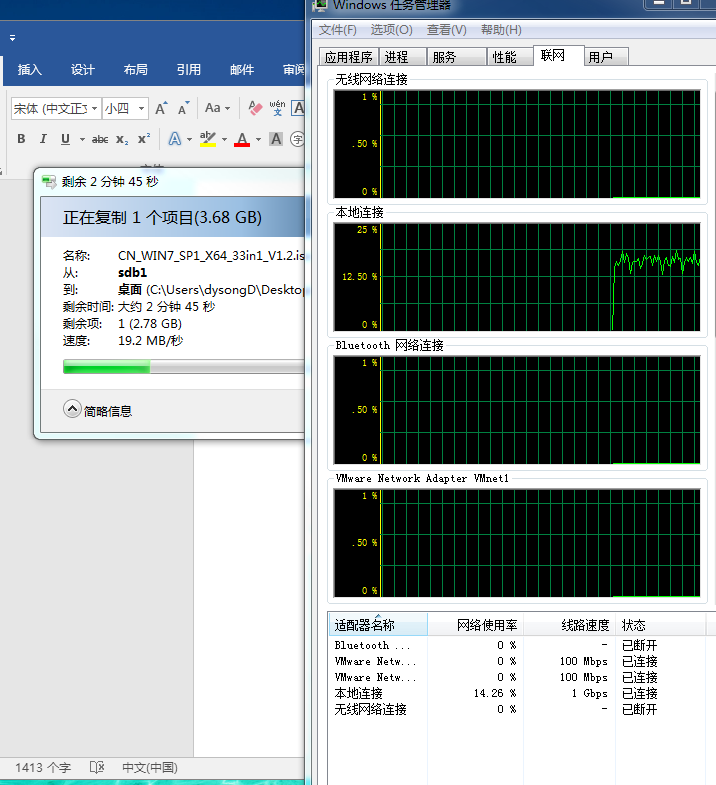Image resolution: width=716 pixels, height=785 pixels.
Task: Click the VMware VMnet1 network graph
Action: click(517, 543)
